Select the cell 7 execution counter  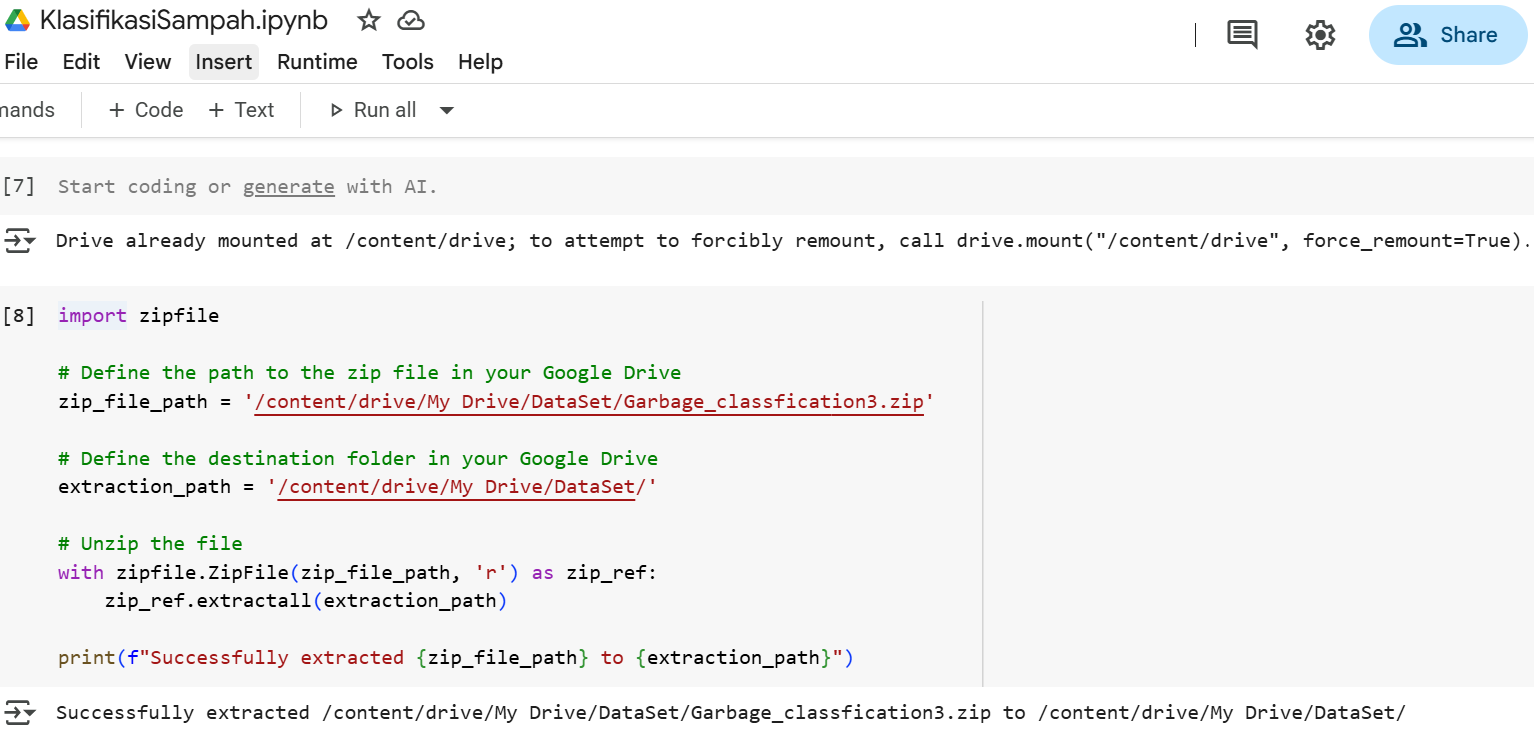(x=19, y=186)
